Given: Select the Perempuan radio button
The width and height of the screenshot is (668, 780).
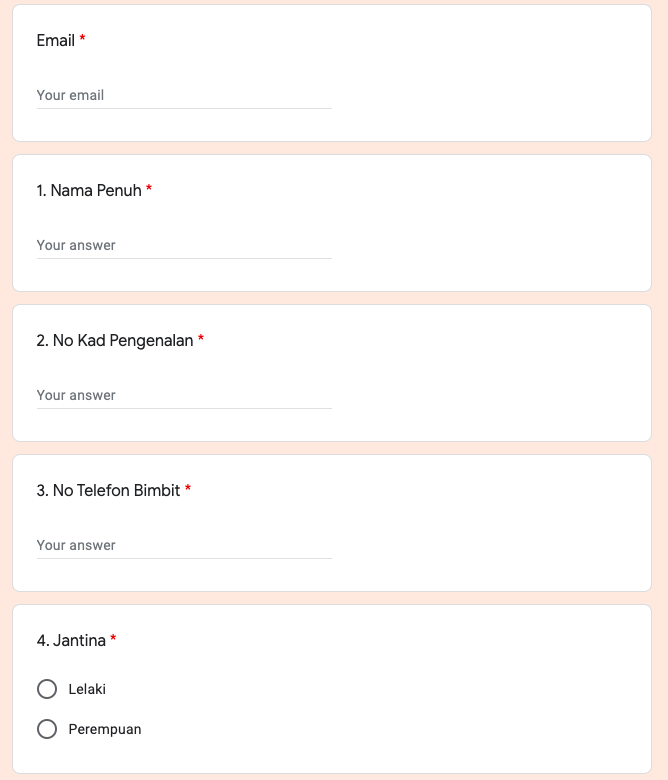Looking at the screenshot, I should pos(47,729).
